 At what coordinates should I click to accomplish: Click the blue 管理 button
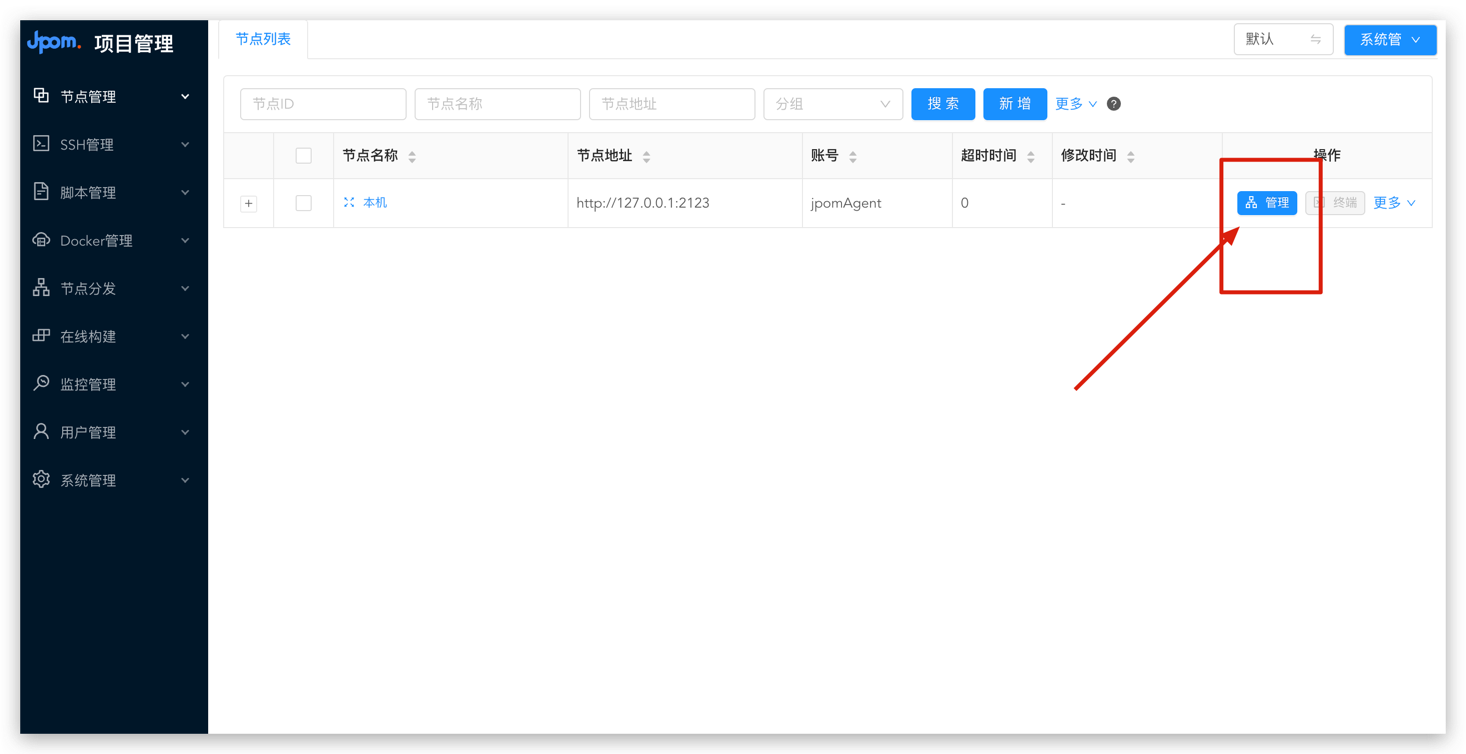pos(1266,203)
